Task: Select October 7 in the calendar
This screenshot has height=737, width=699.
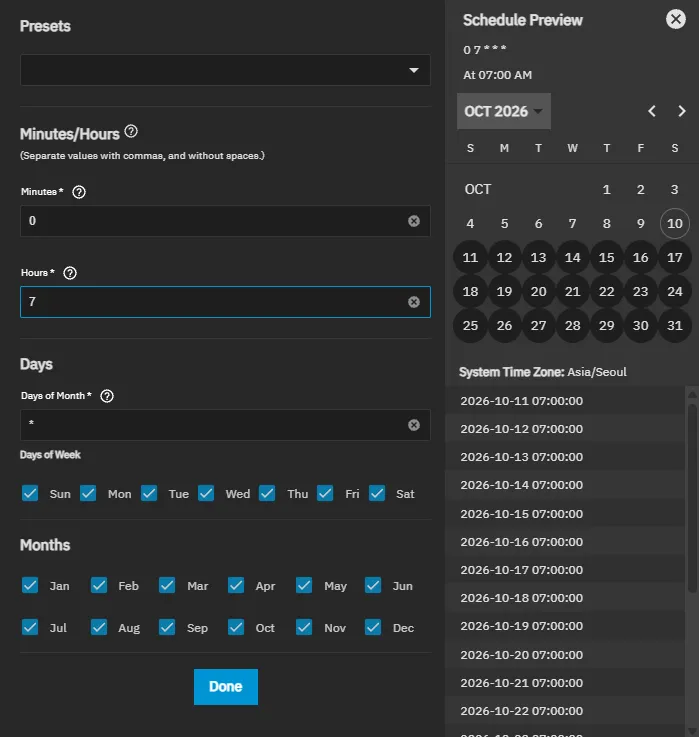Action: [x=572, y=223]
